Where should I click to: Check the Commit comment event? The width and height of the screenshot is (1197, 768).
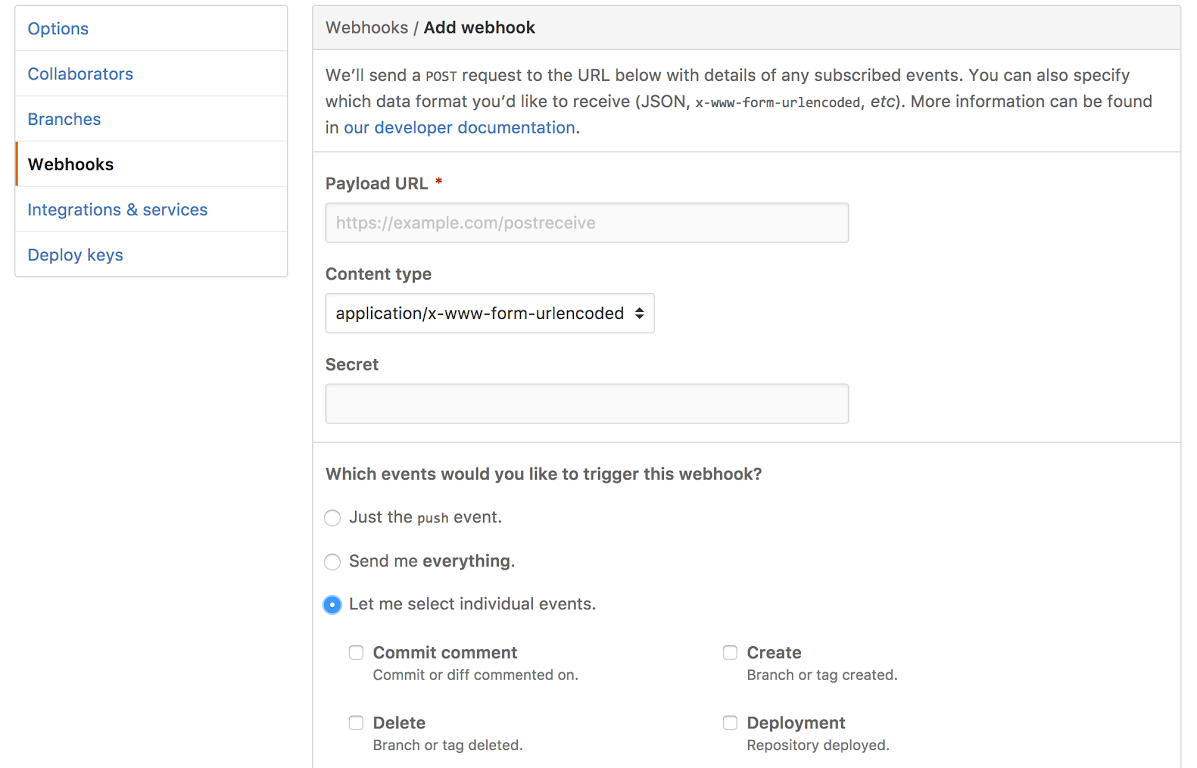coord(356,653)
